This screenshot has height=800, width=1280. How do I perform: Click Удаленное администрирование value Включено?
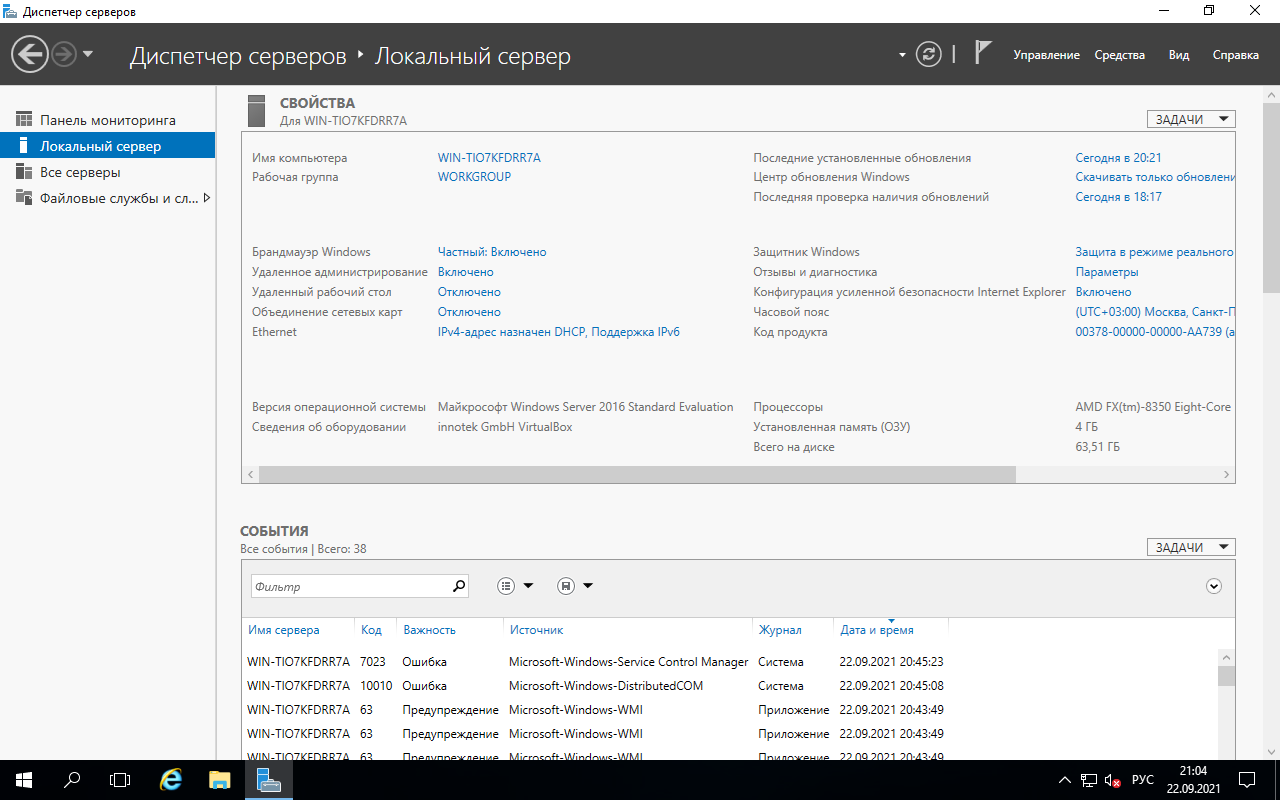pos(466,272)
